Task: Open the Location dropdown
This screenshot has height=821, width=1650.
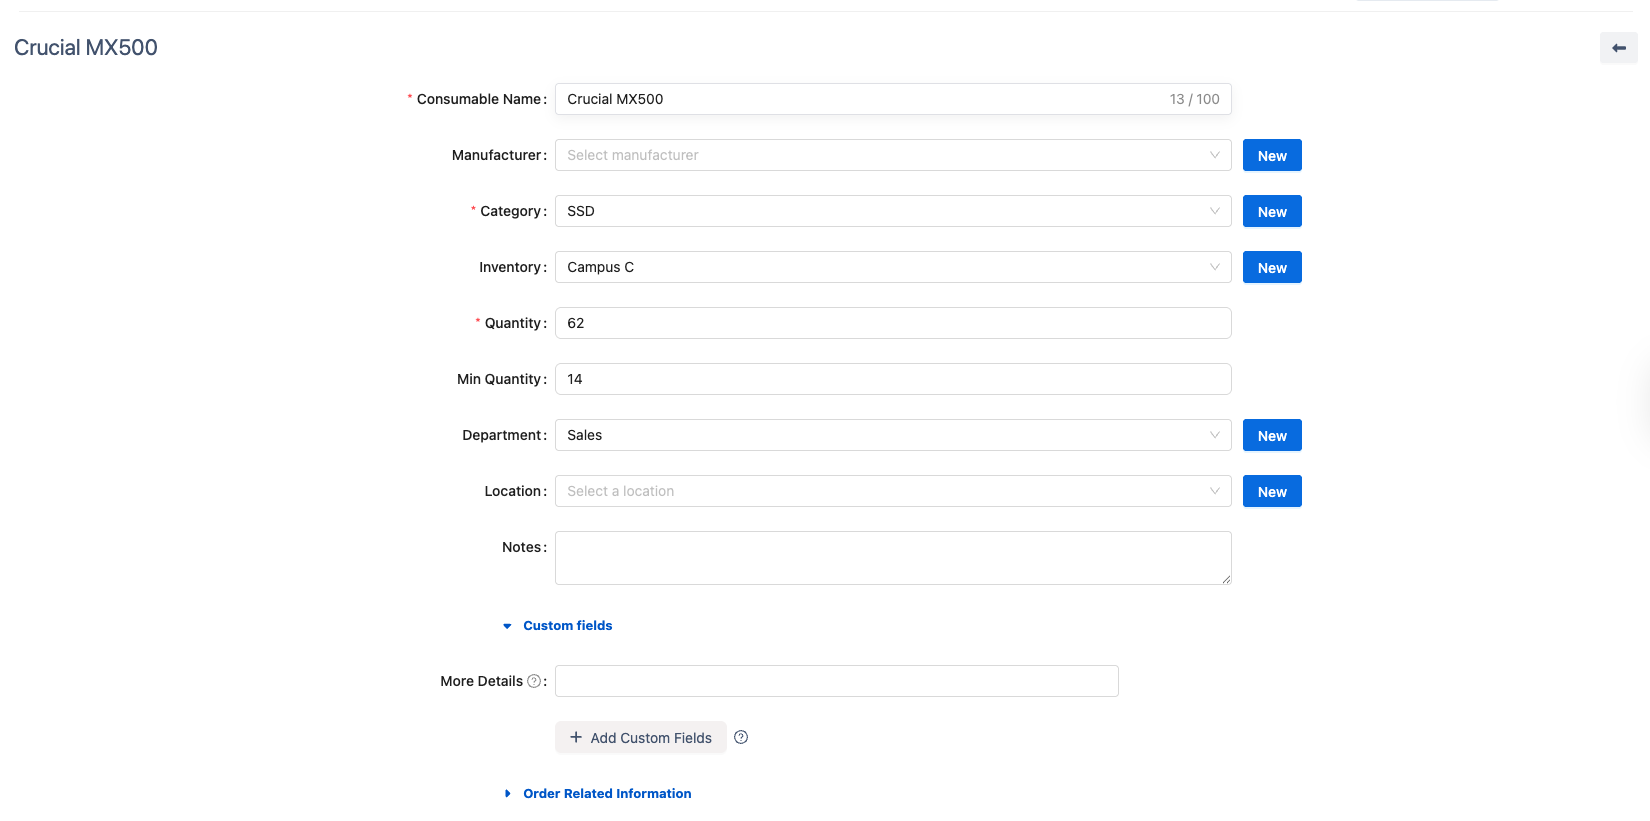Action: 892,491
